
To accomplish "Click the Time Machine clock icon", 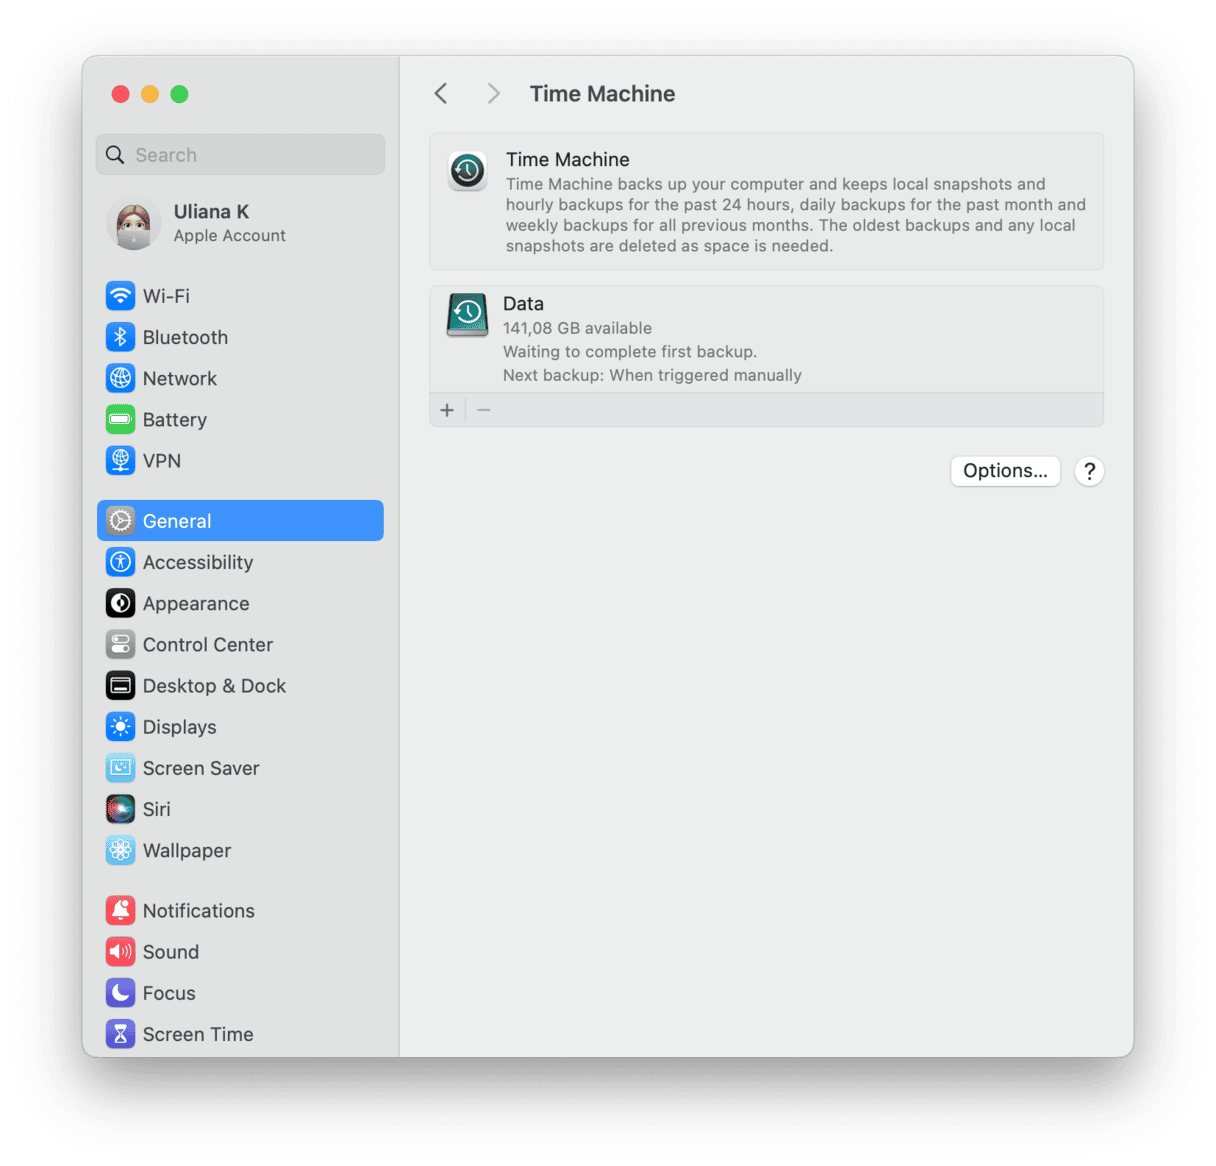I will click(x=467, y=171).
